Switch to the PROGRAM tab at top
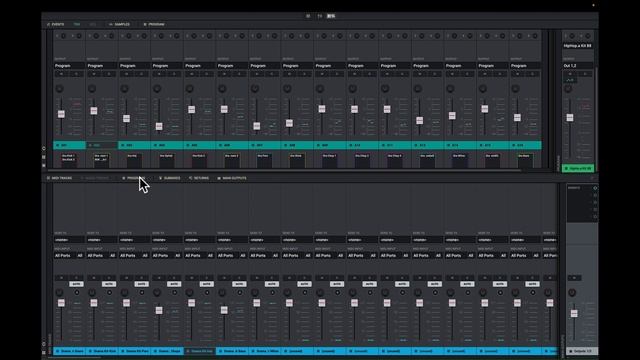640x360 pixels. 154,24
